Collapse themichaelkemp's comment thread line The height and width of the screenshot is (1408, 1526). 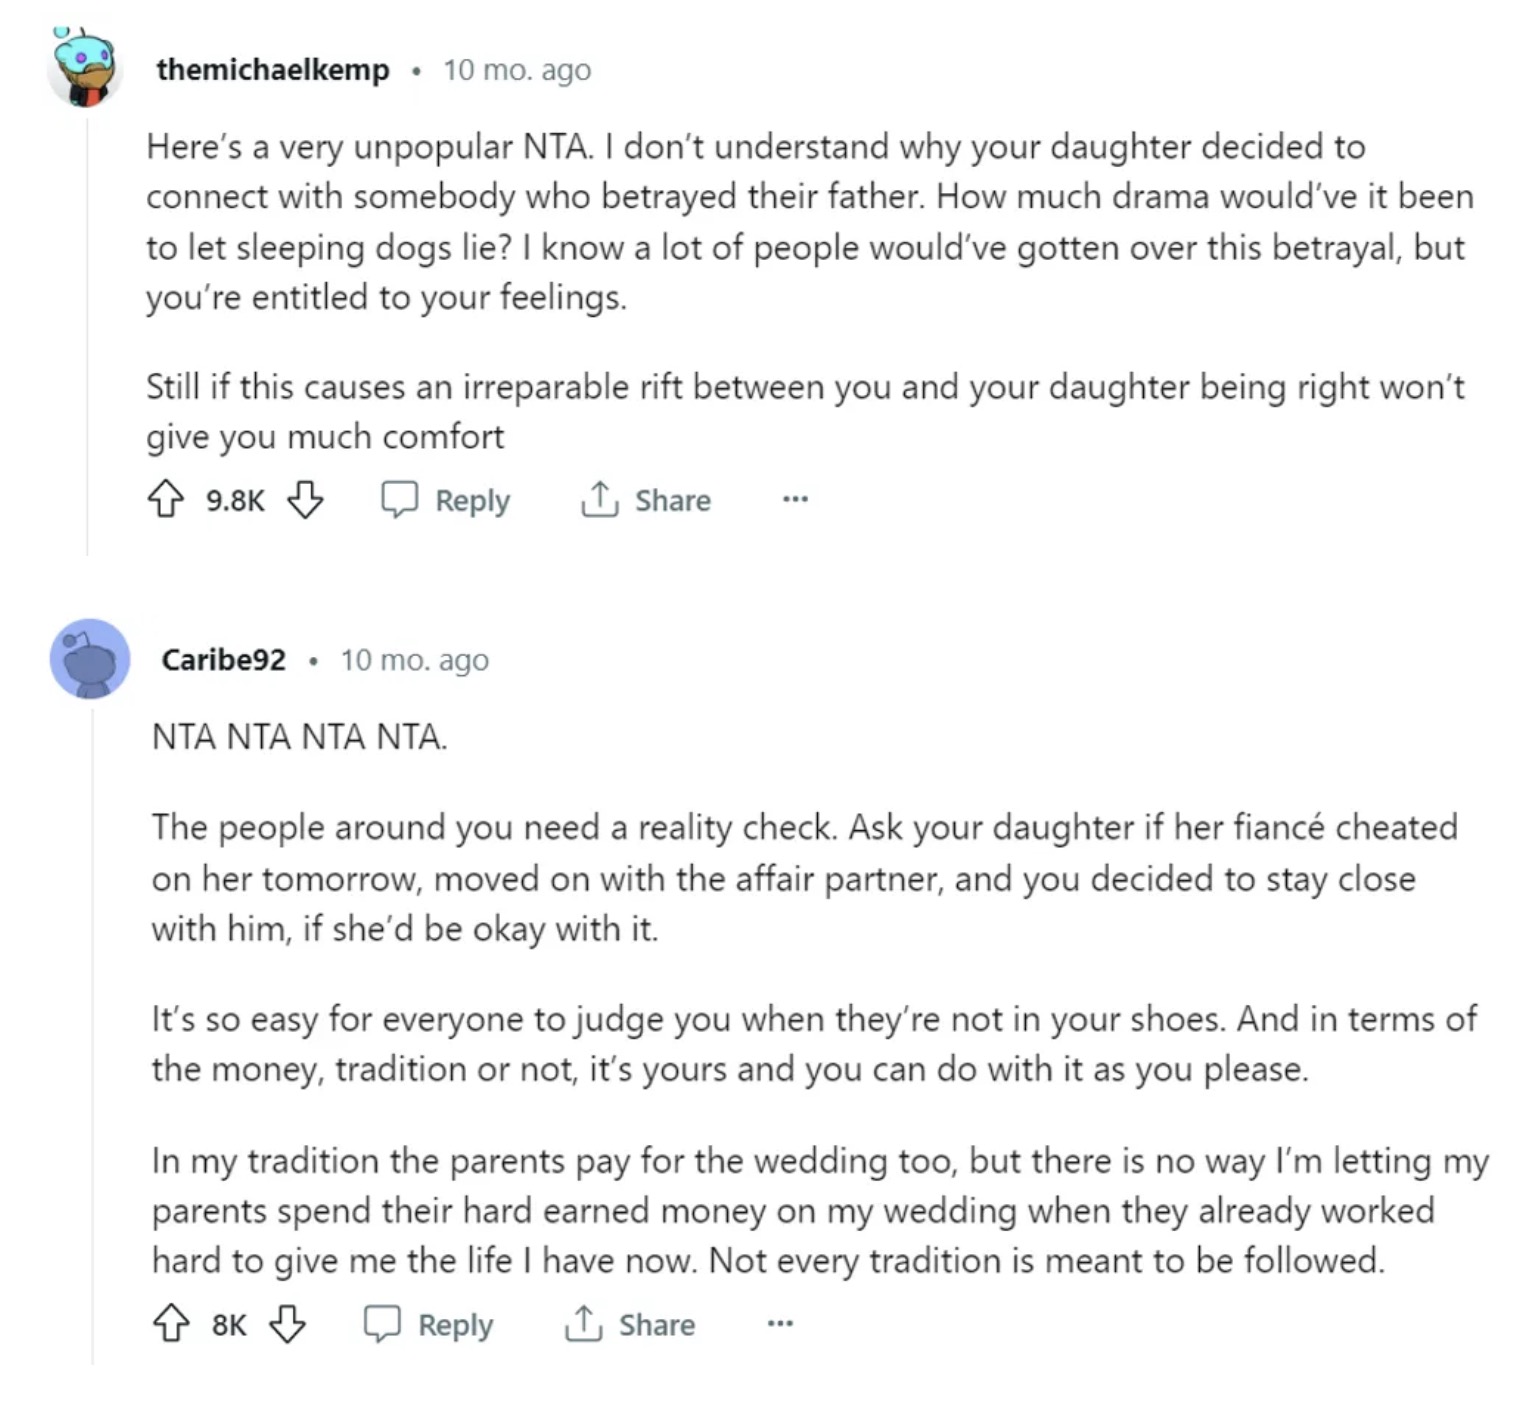(87, 330)
